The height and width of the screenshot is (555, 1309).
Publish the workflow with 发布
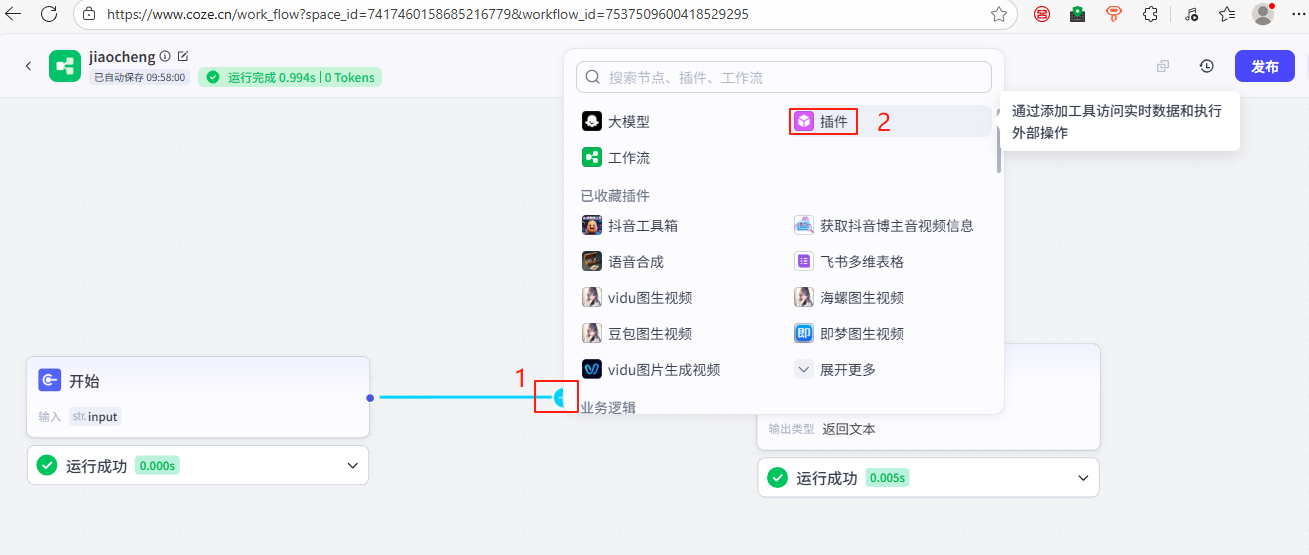pyautogui.click(x=1264, y=66)
